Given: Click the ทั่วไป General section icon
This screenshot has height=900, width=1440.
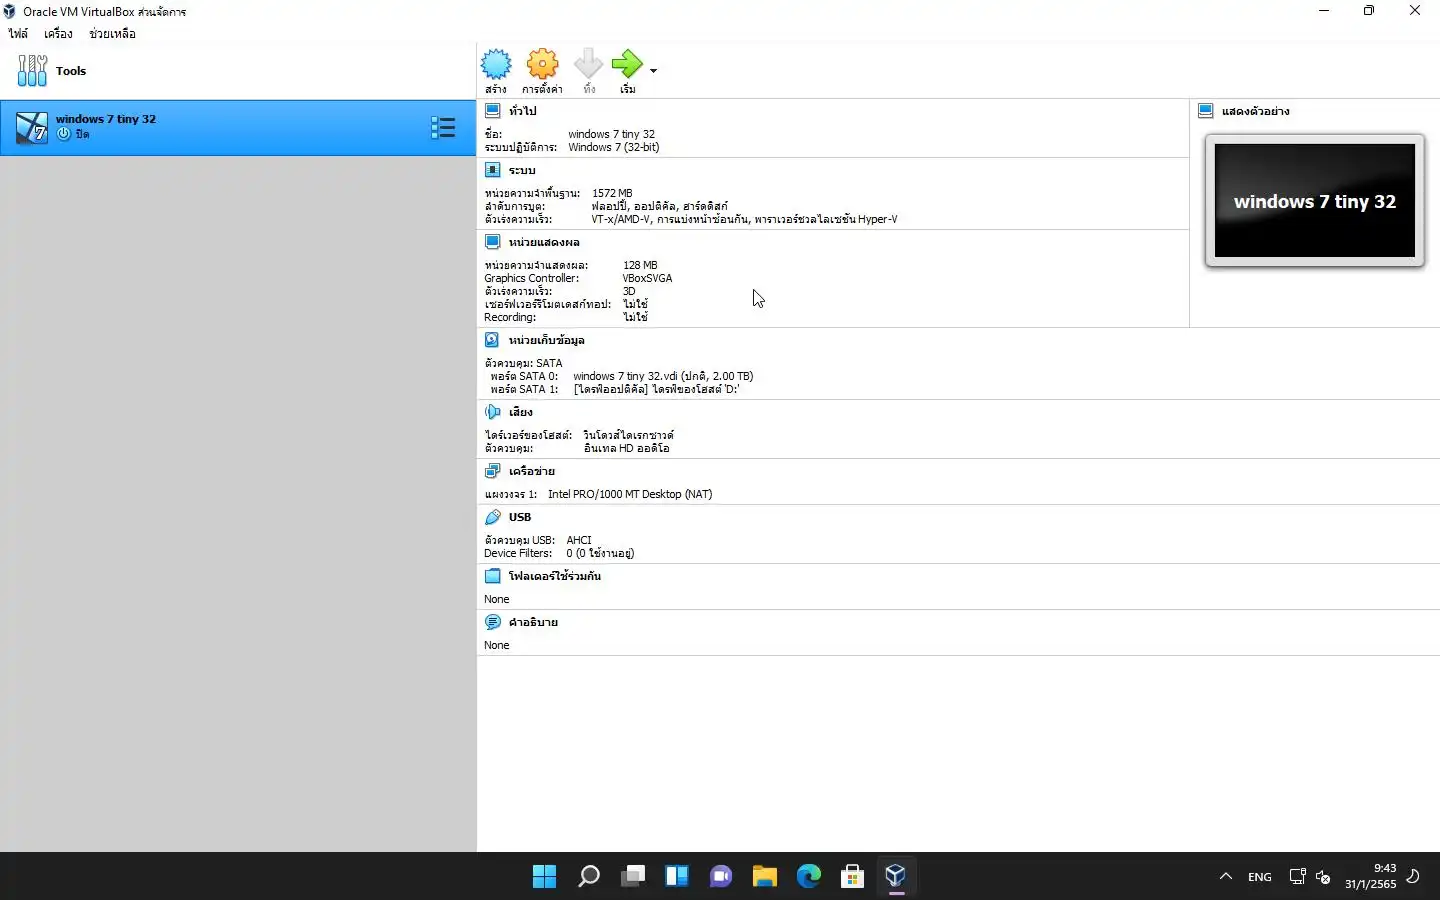Looking at the screenshot, I should (492, 111).
